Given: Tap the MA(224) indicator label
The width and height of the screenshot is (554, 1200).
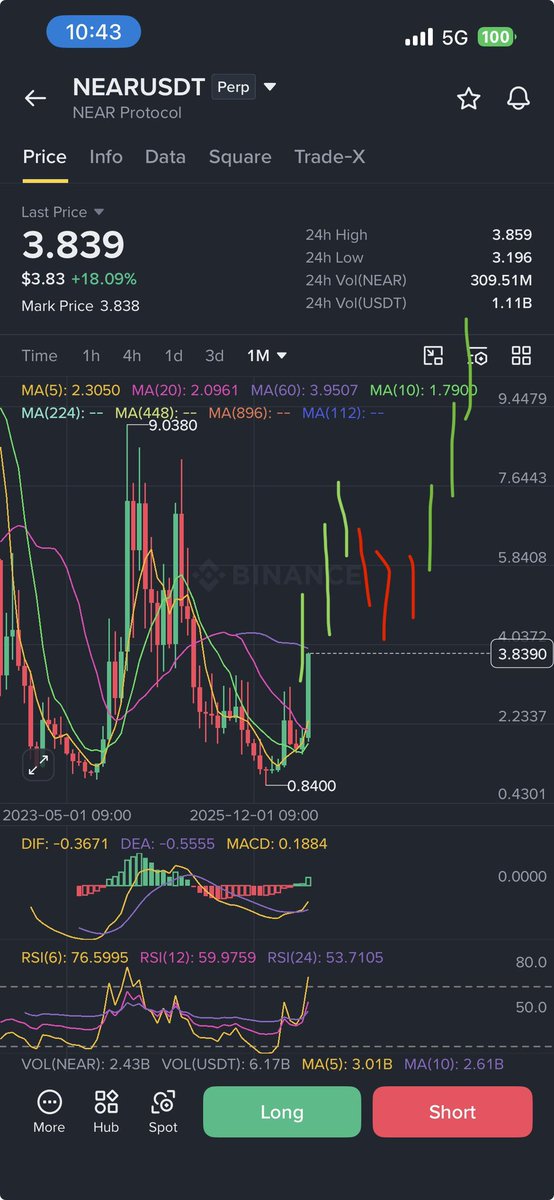Looking at the screenshot, I should pos(64,412).
